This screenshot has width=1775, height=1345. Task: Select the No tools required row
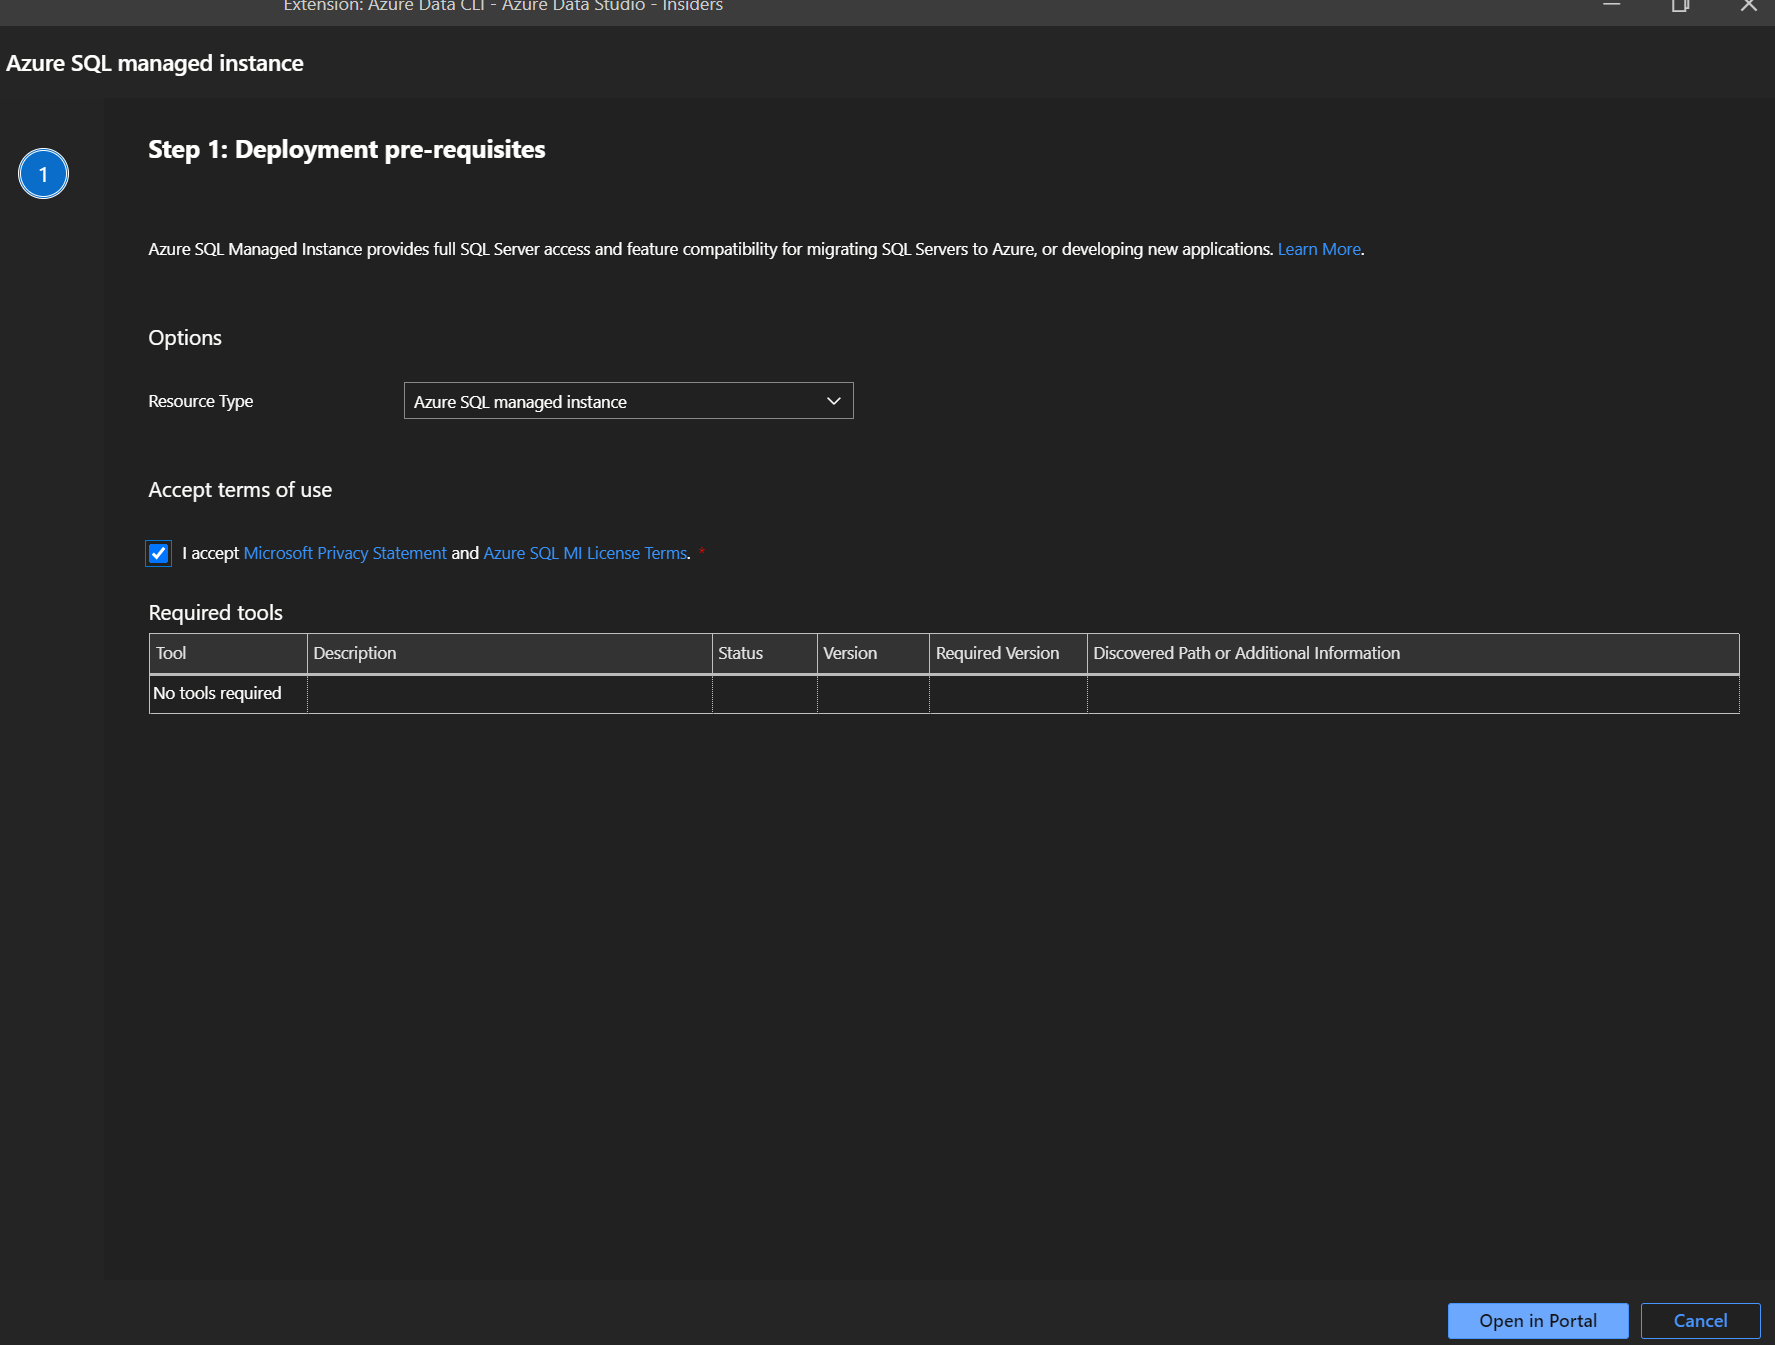pos(216,693)
